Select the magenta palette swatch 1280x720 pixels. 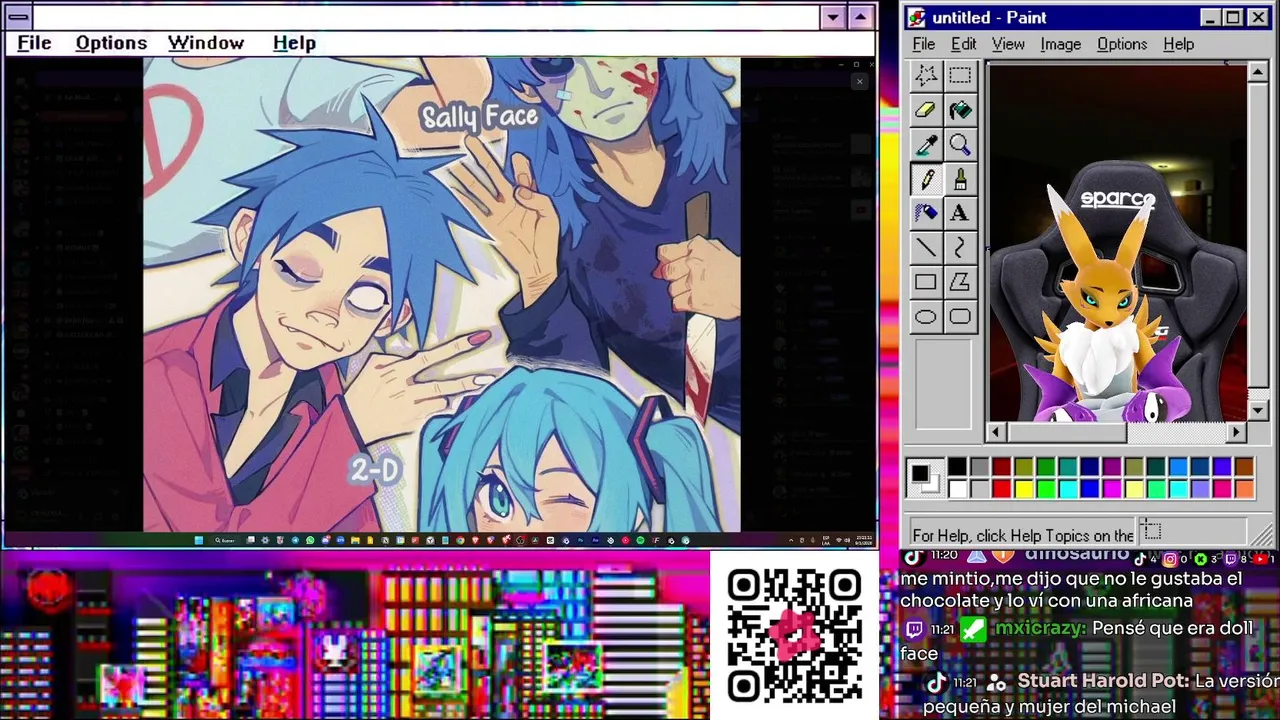click(x=1111, y=488)
